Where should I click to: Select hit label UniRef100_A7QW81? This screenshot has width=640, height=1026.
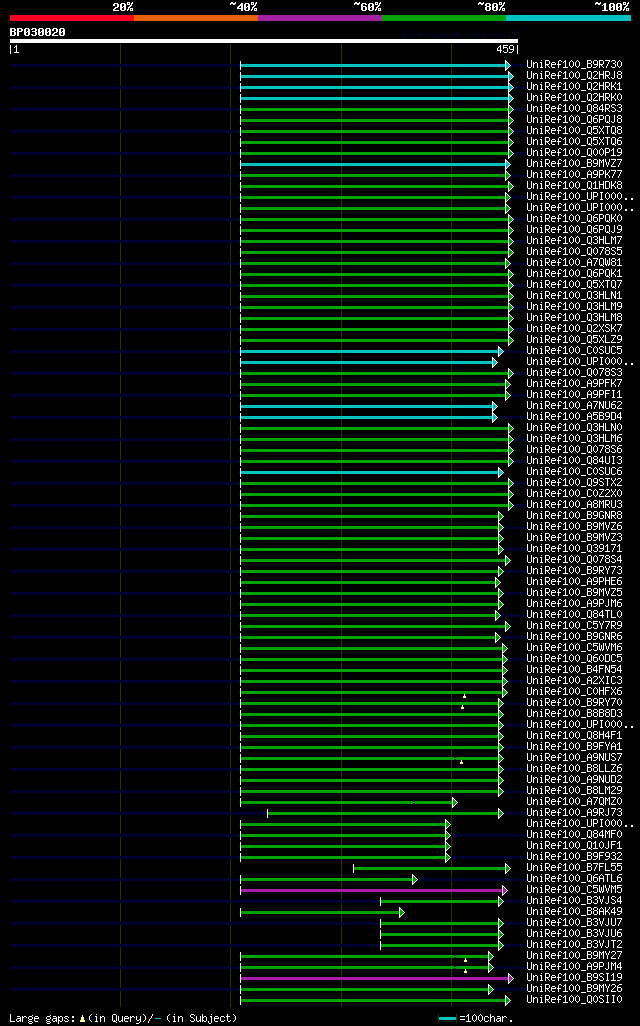pos(575,262)
